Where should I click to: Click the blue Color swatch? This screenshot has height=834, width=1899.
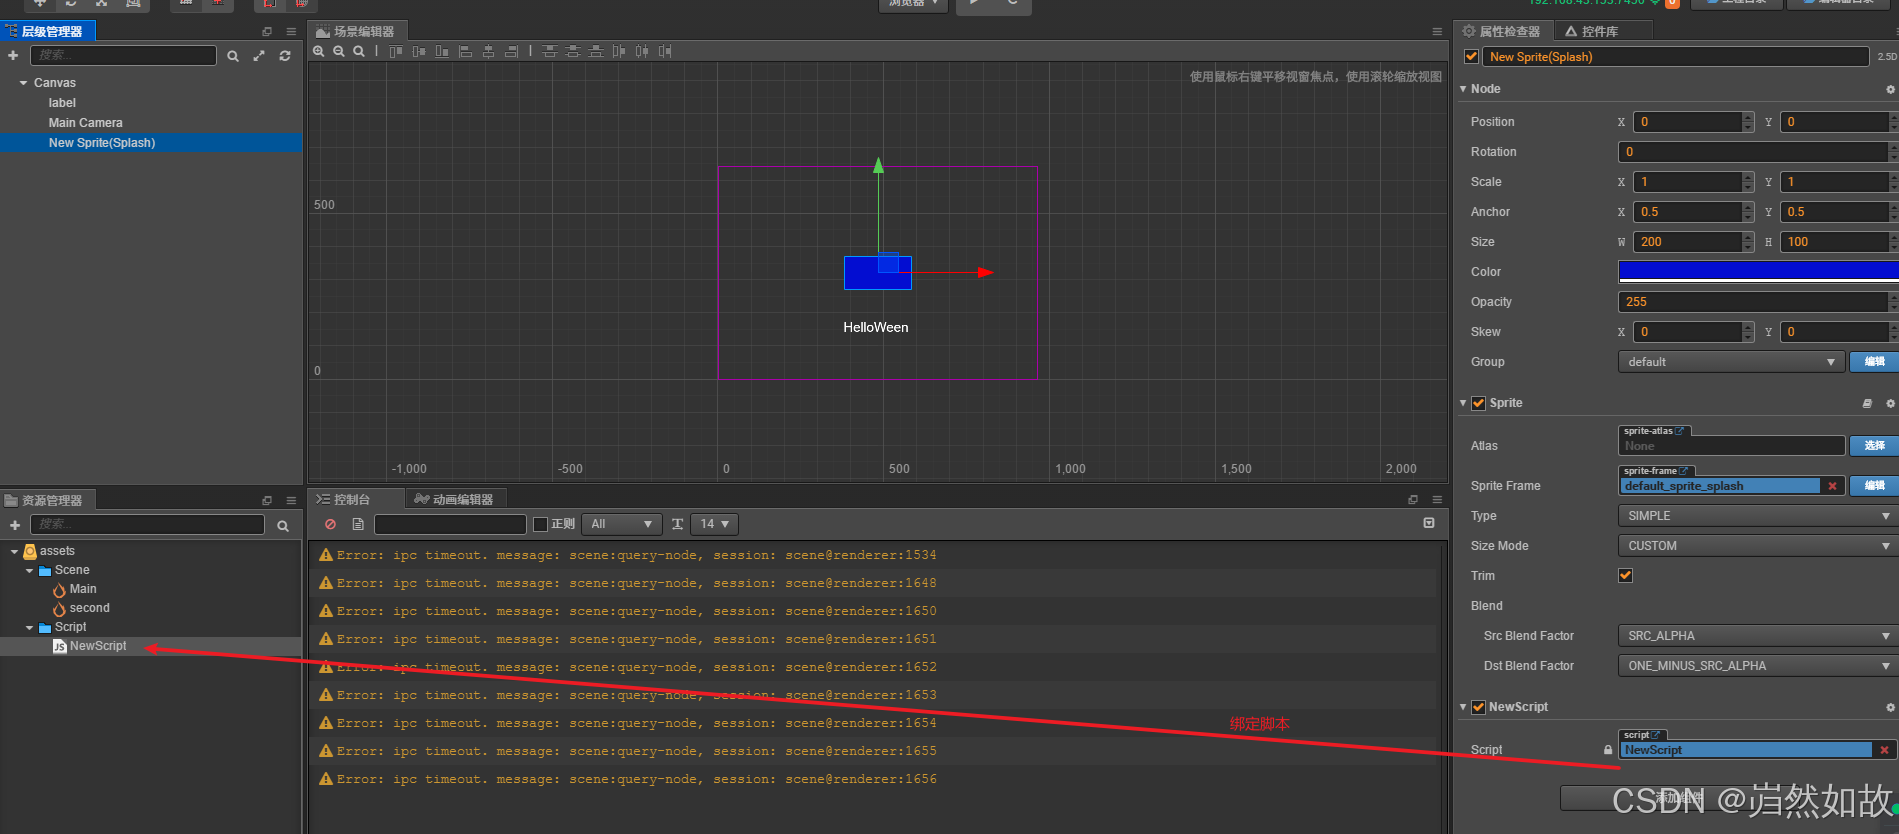click(x=1758, y=270)
